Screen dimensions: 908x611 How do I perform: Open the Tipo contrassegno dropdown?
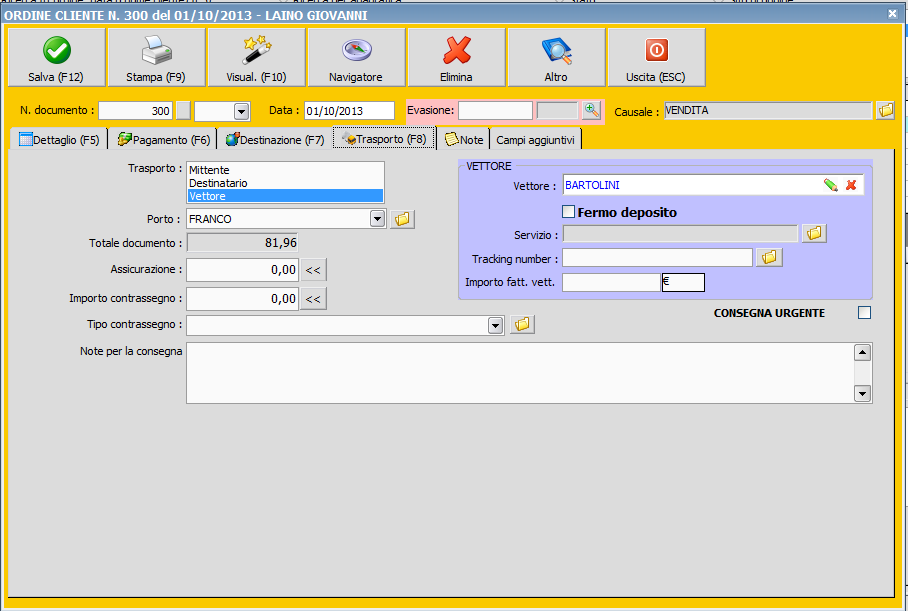(x=495, y=325)
